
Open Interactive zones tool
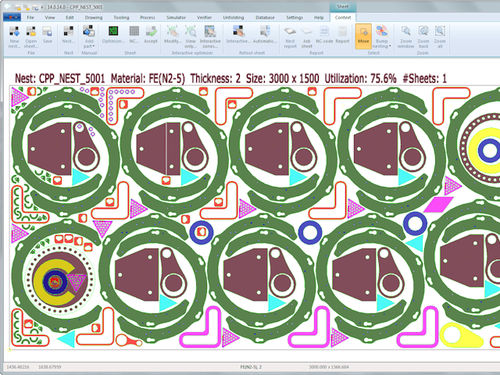click(210, 37)
